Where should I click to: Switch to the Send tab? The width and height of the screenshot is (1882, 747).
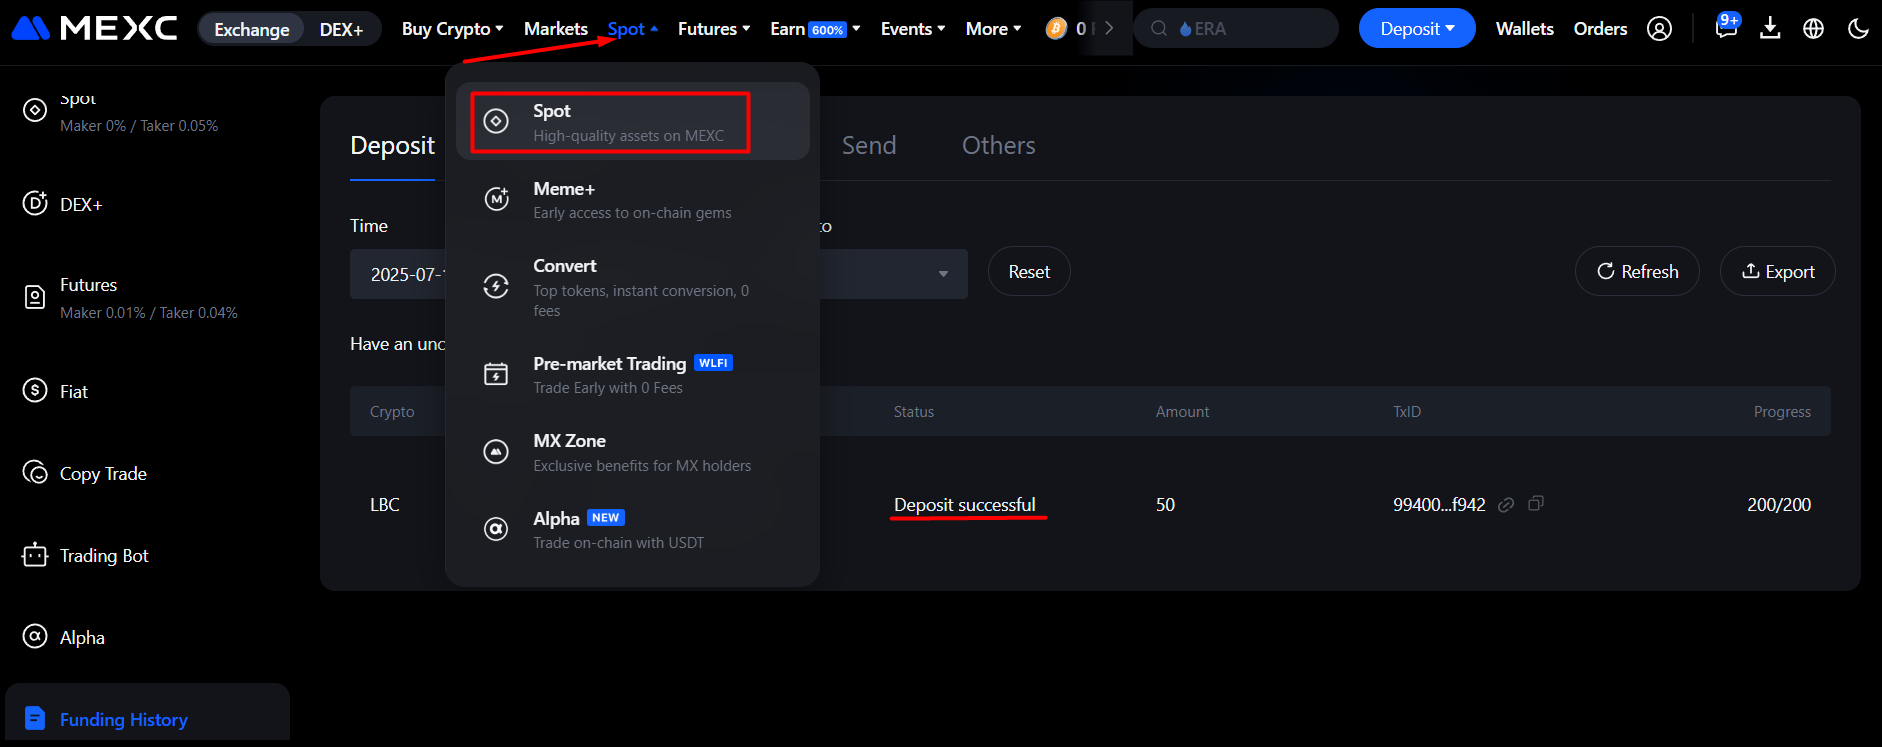pos(869,146)
